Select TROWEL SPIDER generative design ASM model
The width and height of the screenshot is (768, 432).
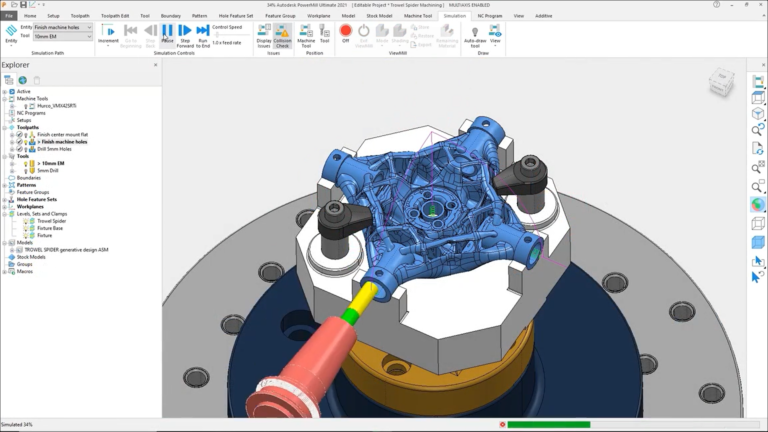pyautogui.click(x=66, y=250)
